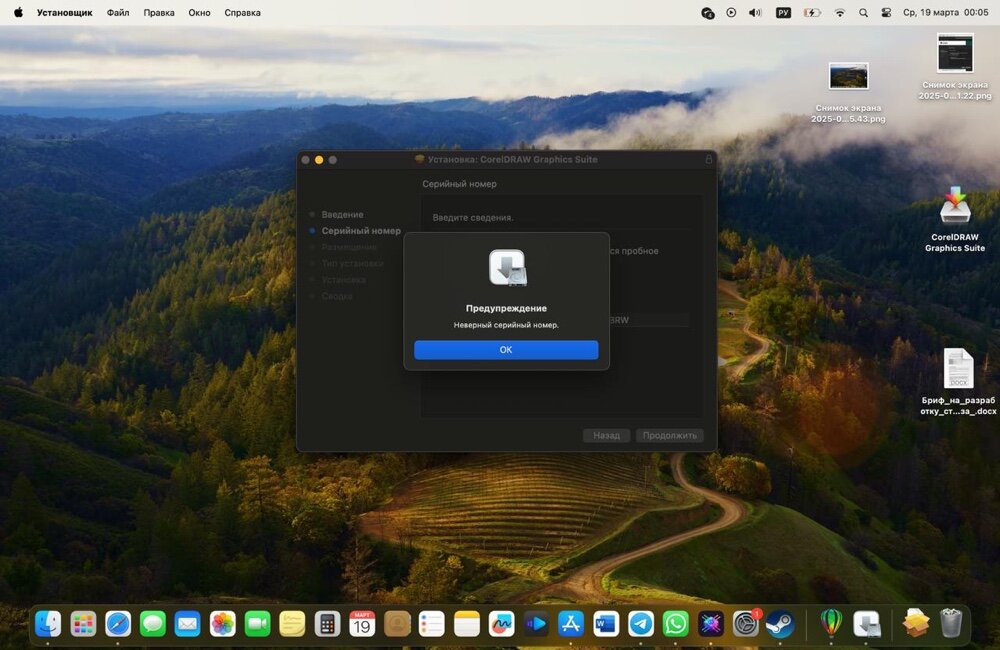Open Telegram from the Dock
The height and width of the screenshot is (650, 1000).
coord(641,624)
